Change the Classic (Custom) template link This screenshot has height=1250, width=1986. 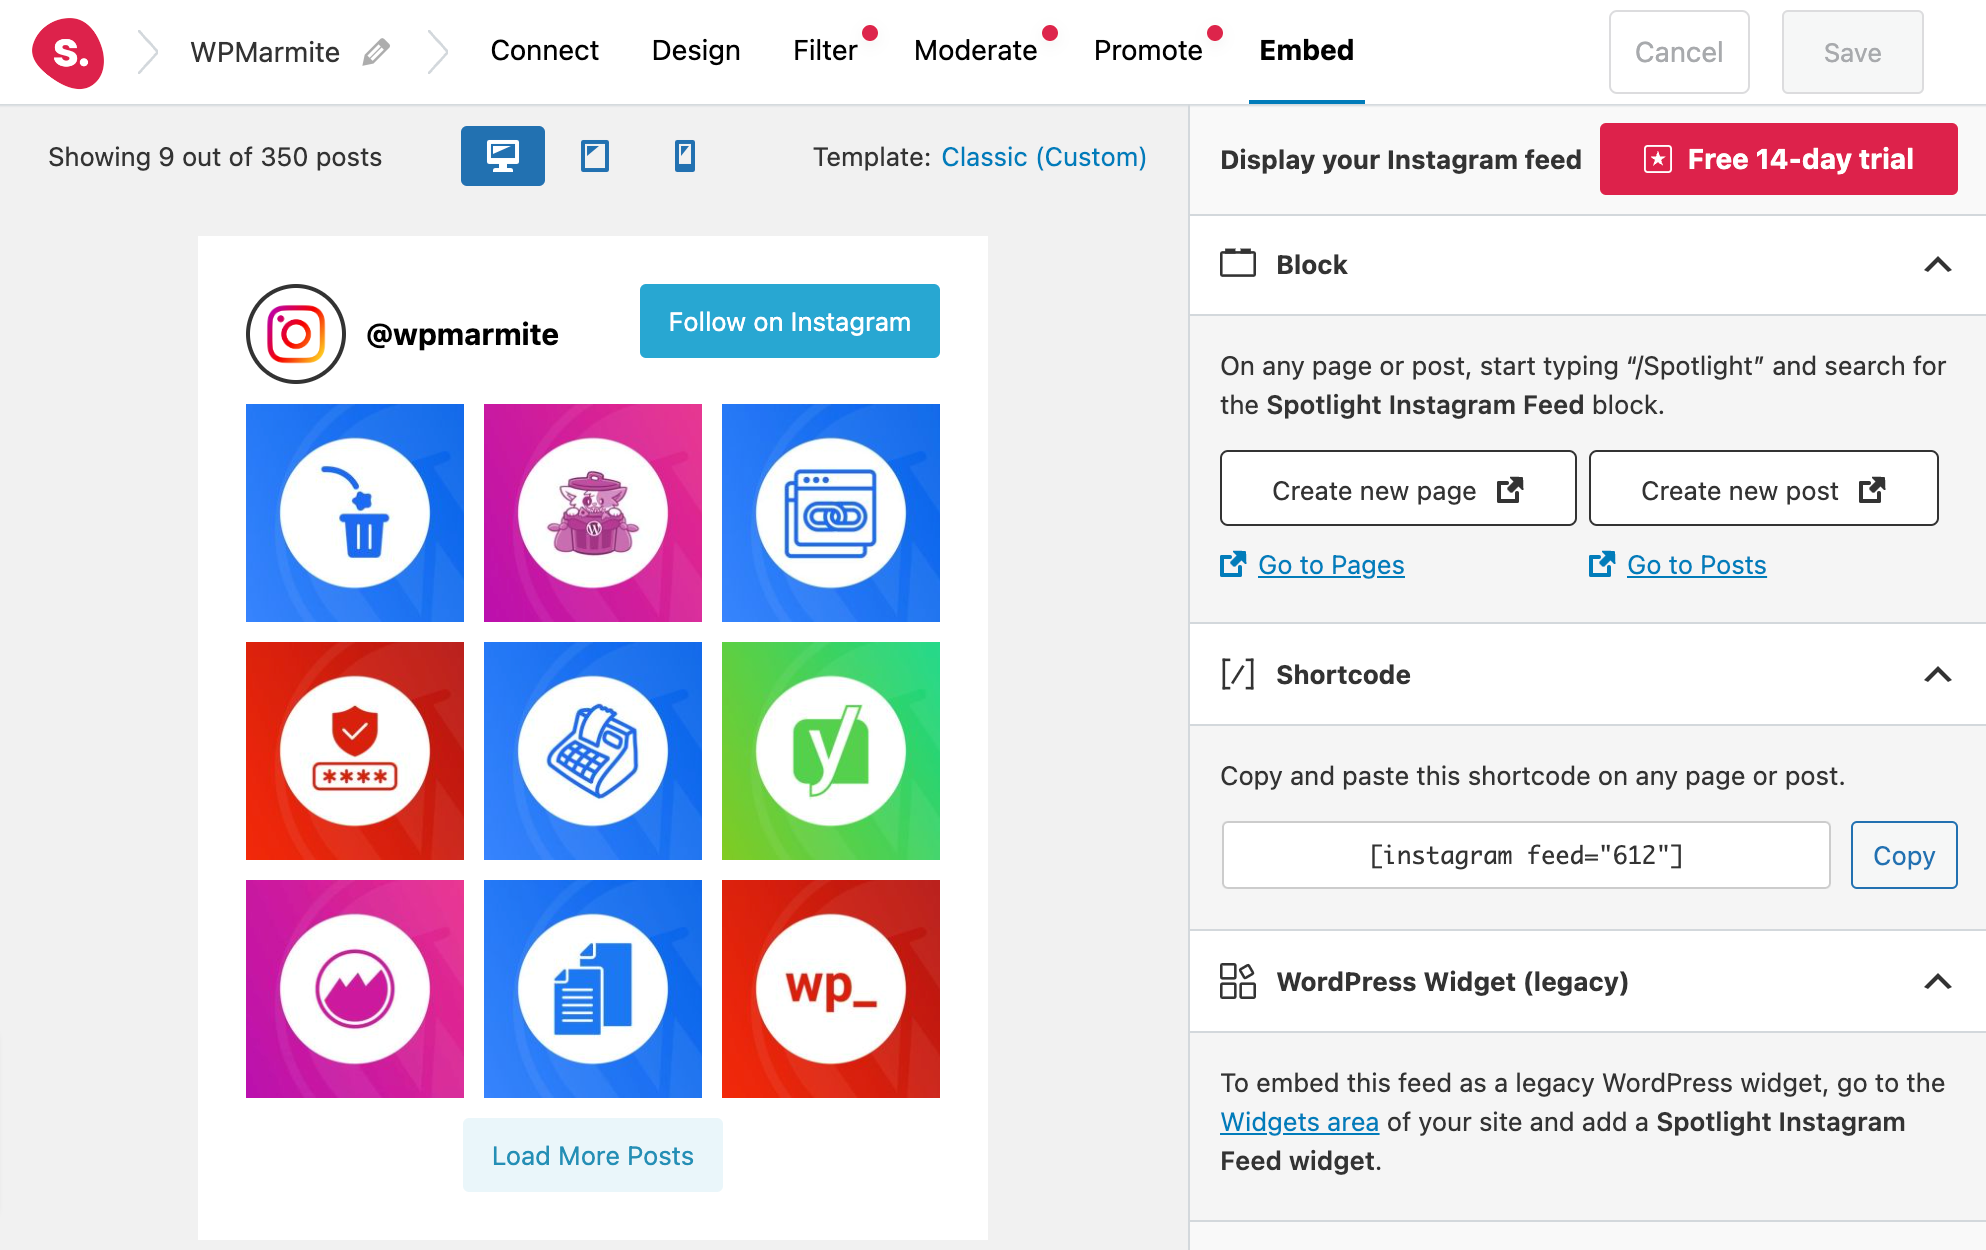coord(1044,157)
